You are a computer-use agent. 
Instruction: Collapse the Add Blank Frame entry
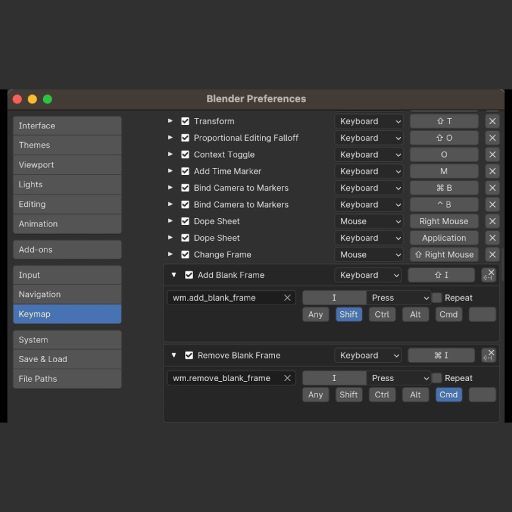point(174,275)
